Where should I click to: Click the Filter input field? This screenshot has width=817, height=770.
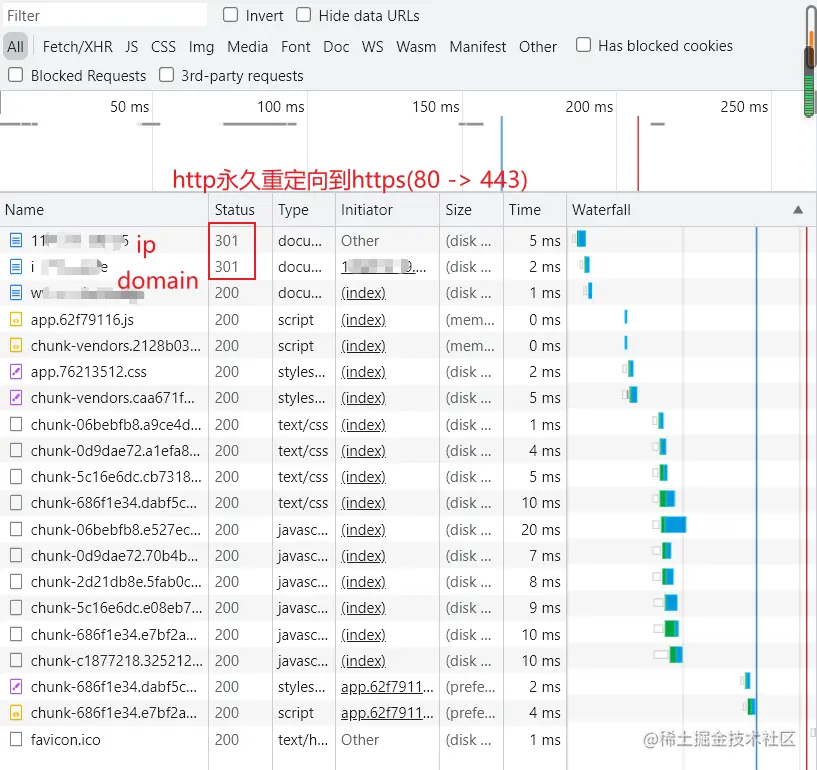(104, 16)
